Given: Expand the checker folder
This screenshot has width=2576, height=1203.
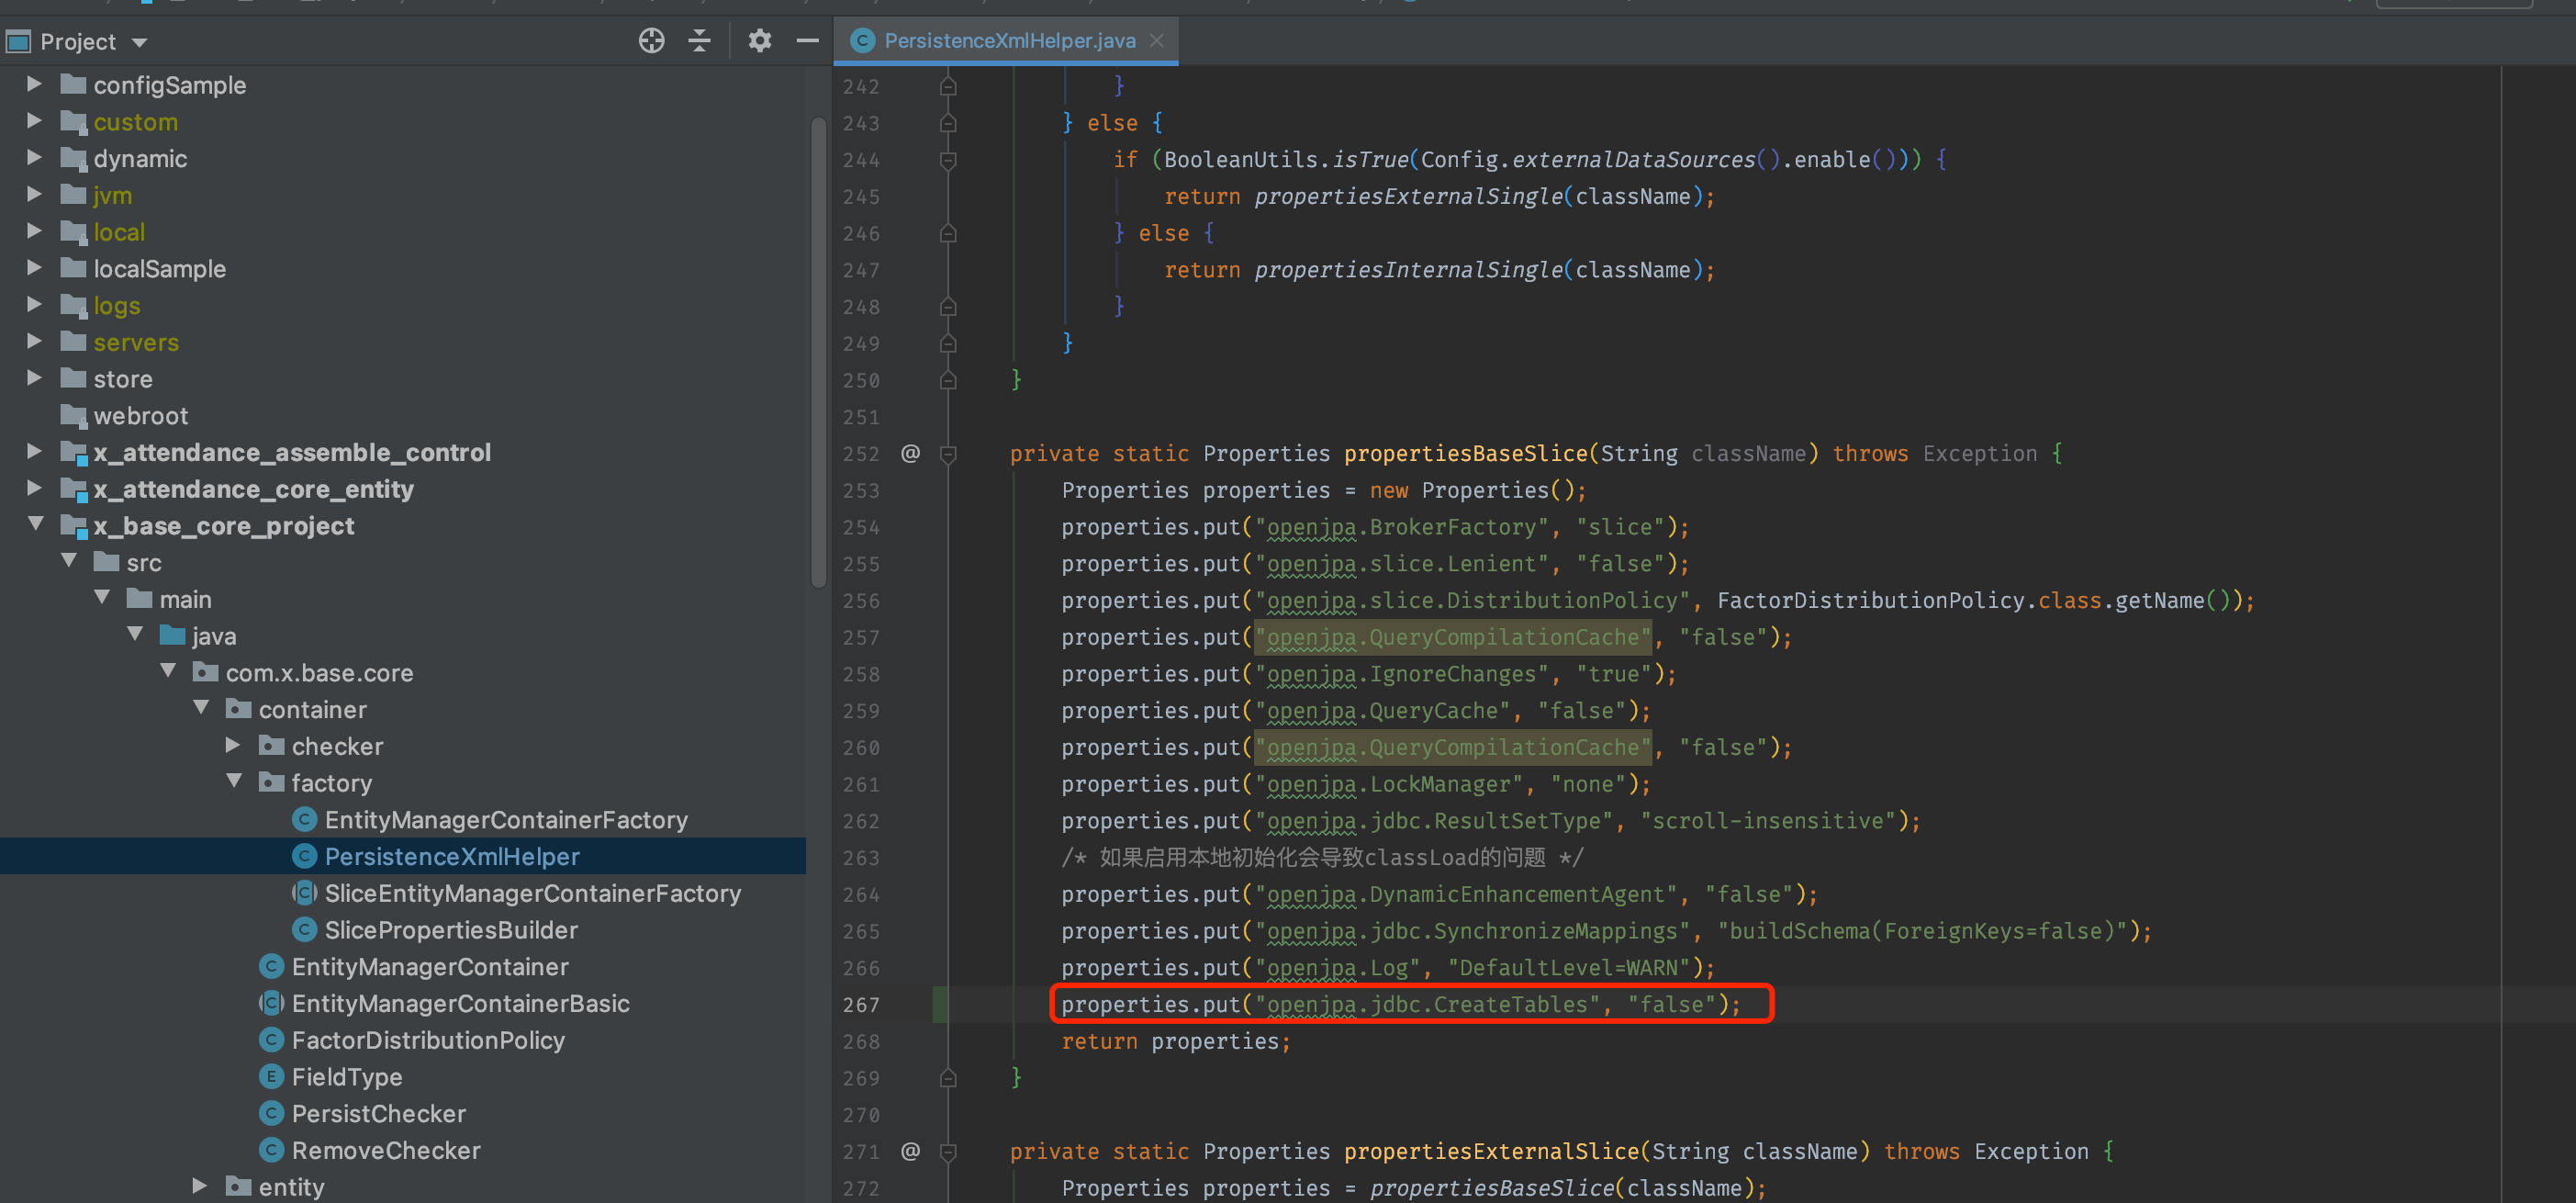Looking at the screenshot, I should point(233,745).
